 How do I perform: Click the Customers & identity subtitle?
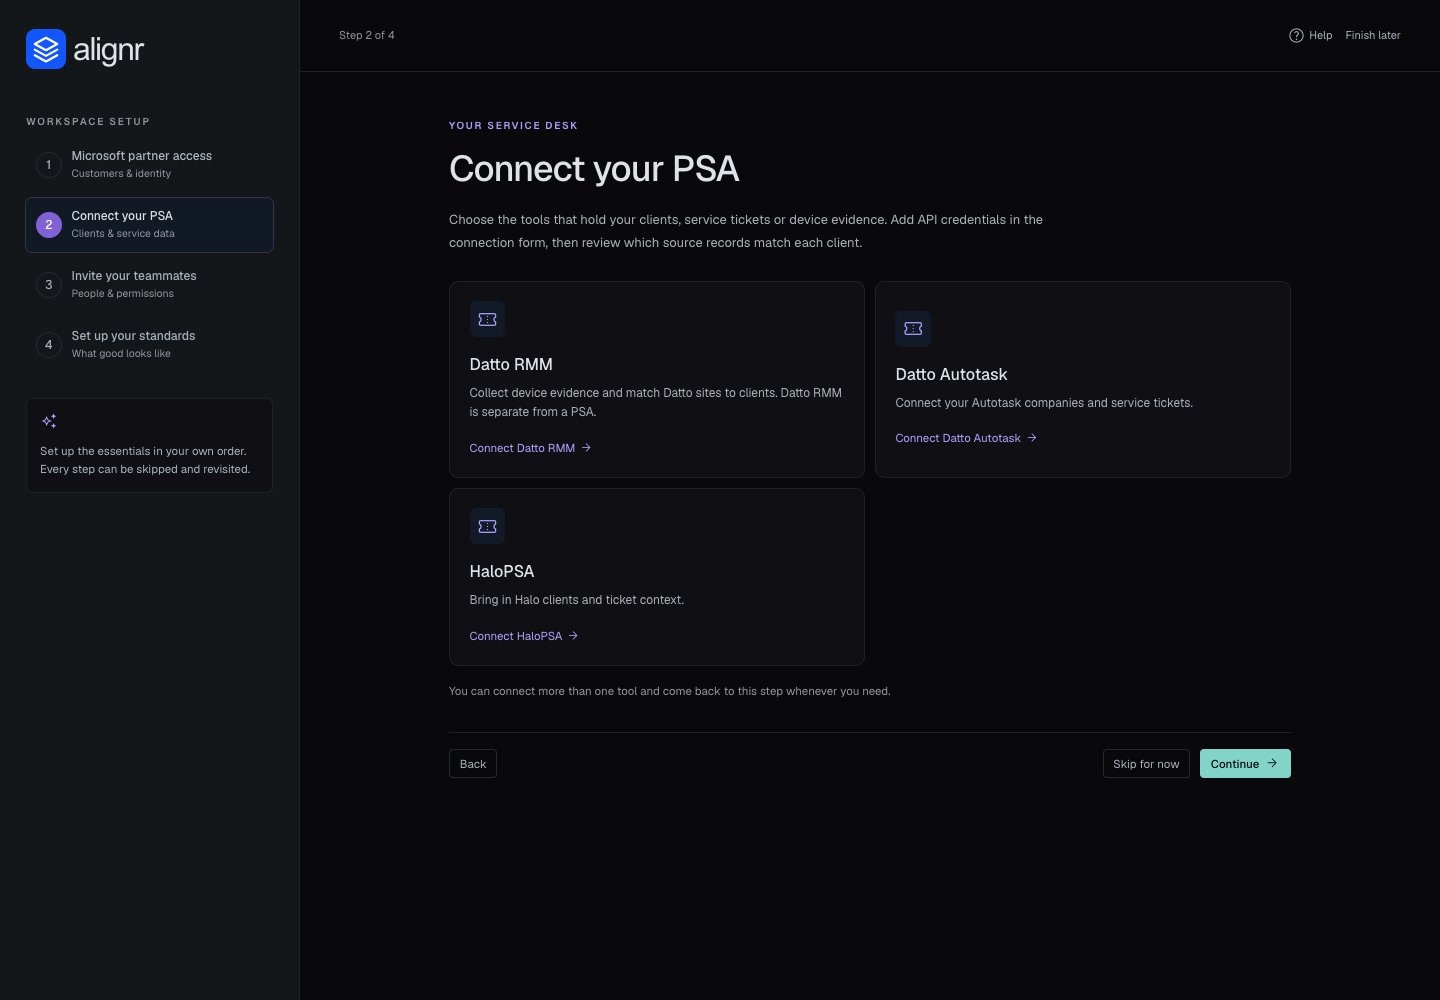coord(121,174)
